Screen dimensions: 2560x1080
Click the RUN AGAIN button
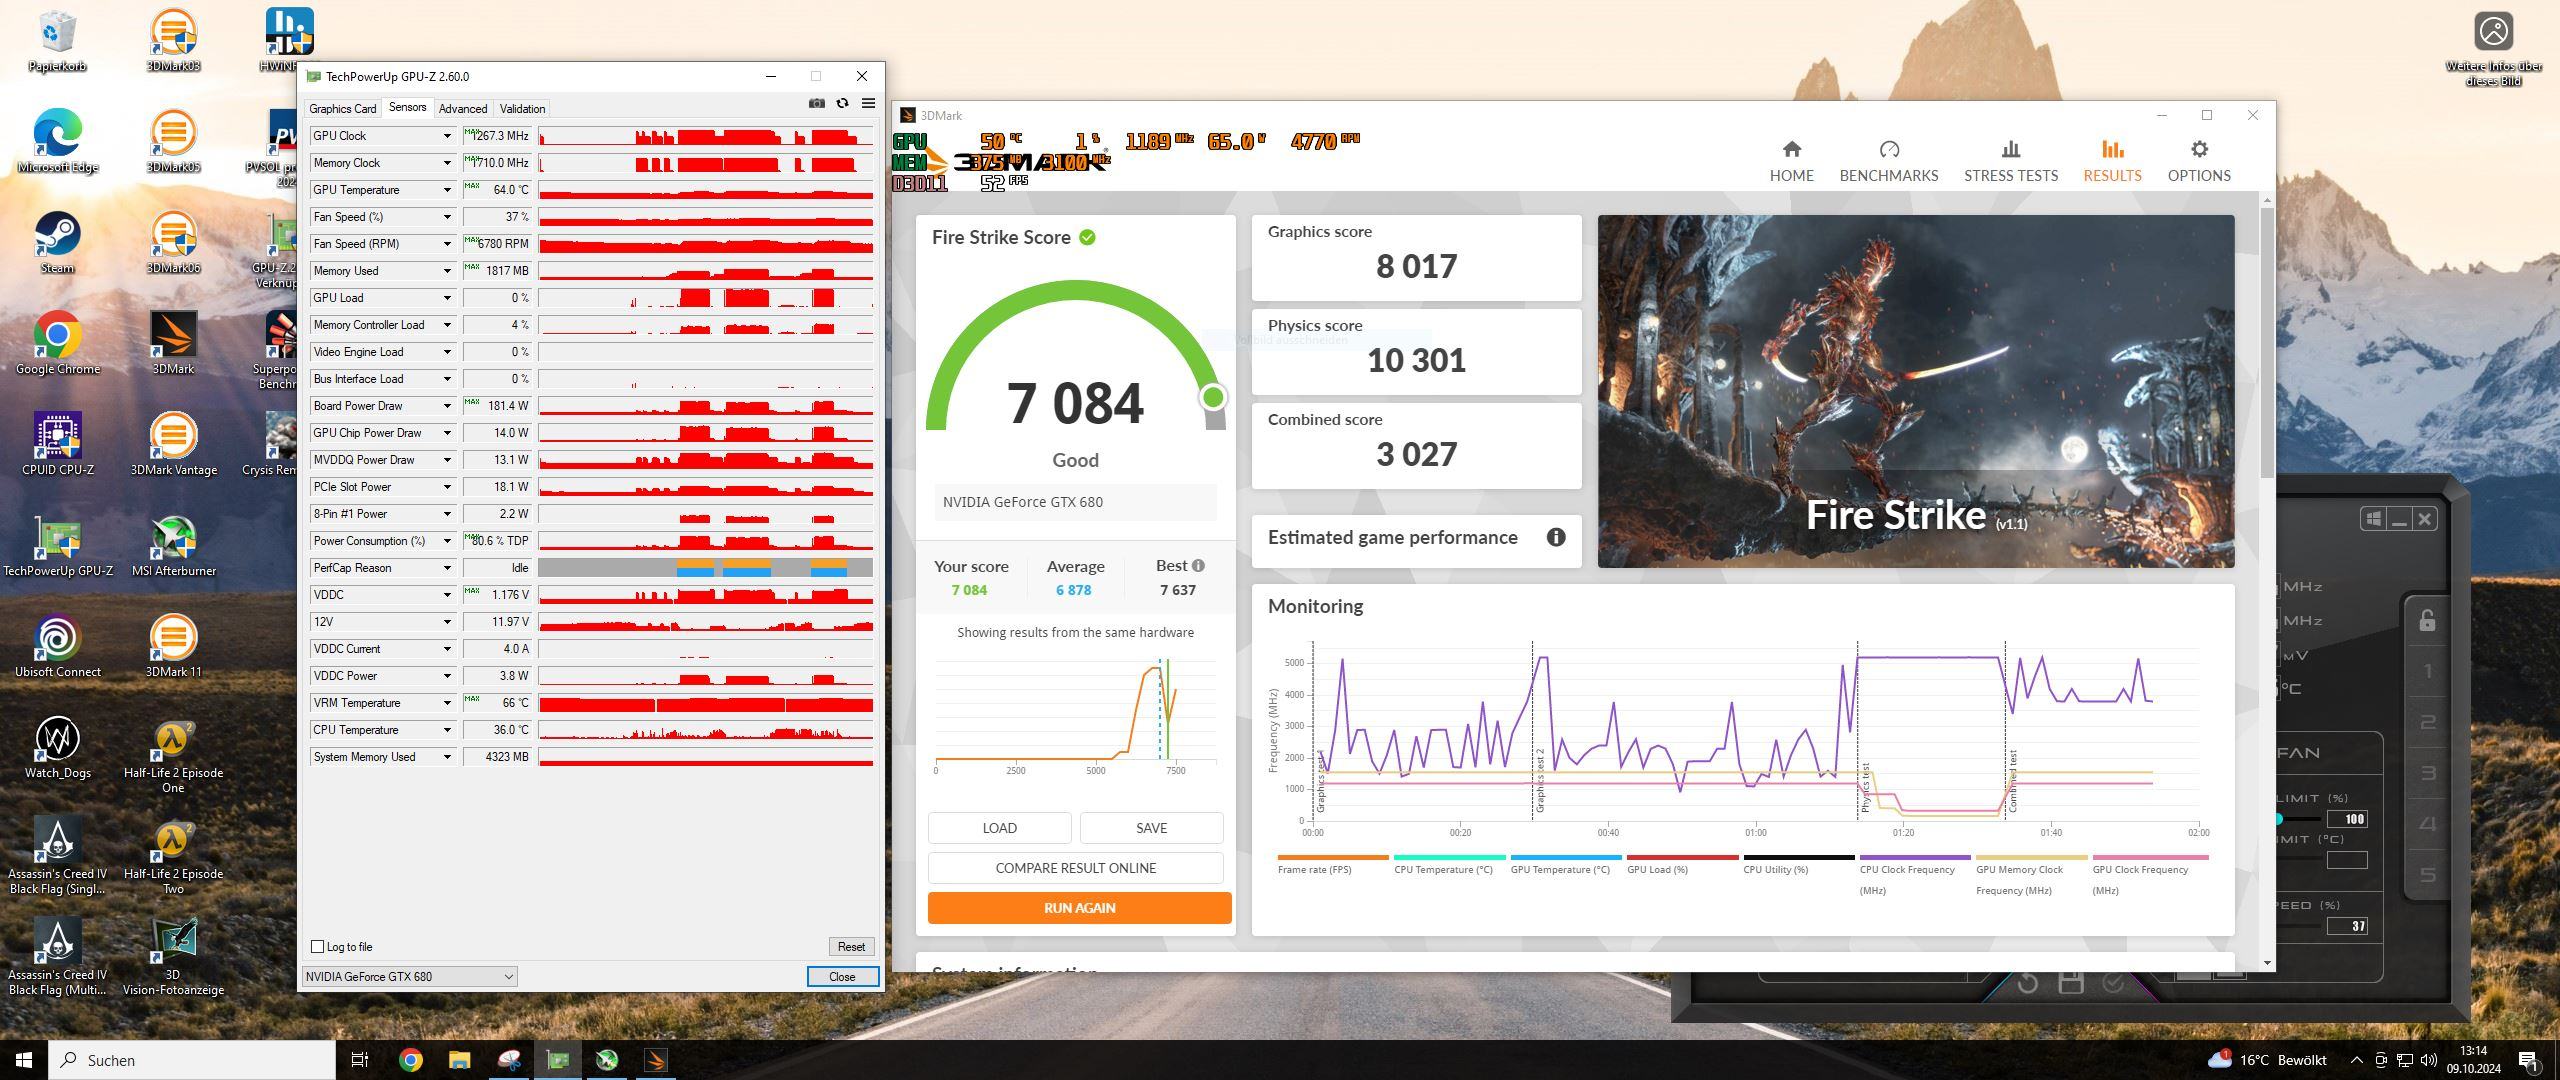point(1079,908)
